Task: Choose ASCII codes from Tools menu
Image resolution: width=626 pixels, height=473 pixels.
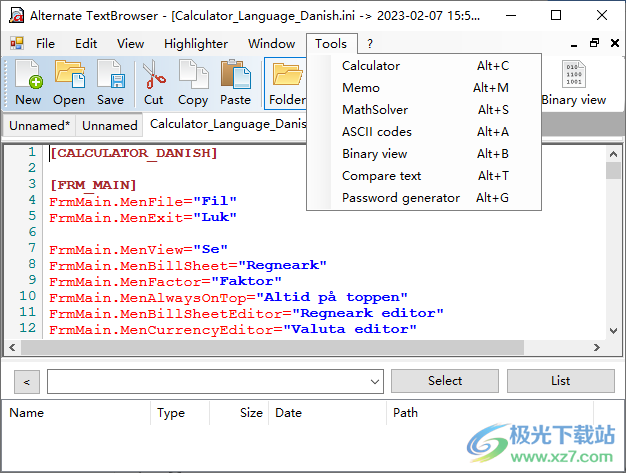Action: 424,132
